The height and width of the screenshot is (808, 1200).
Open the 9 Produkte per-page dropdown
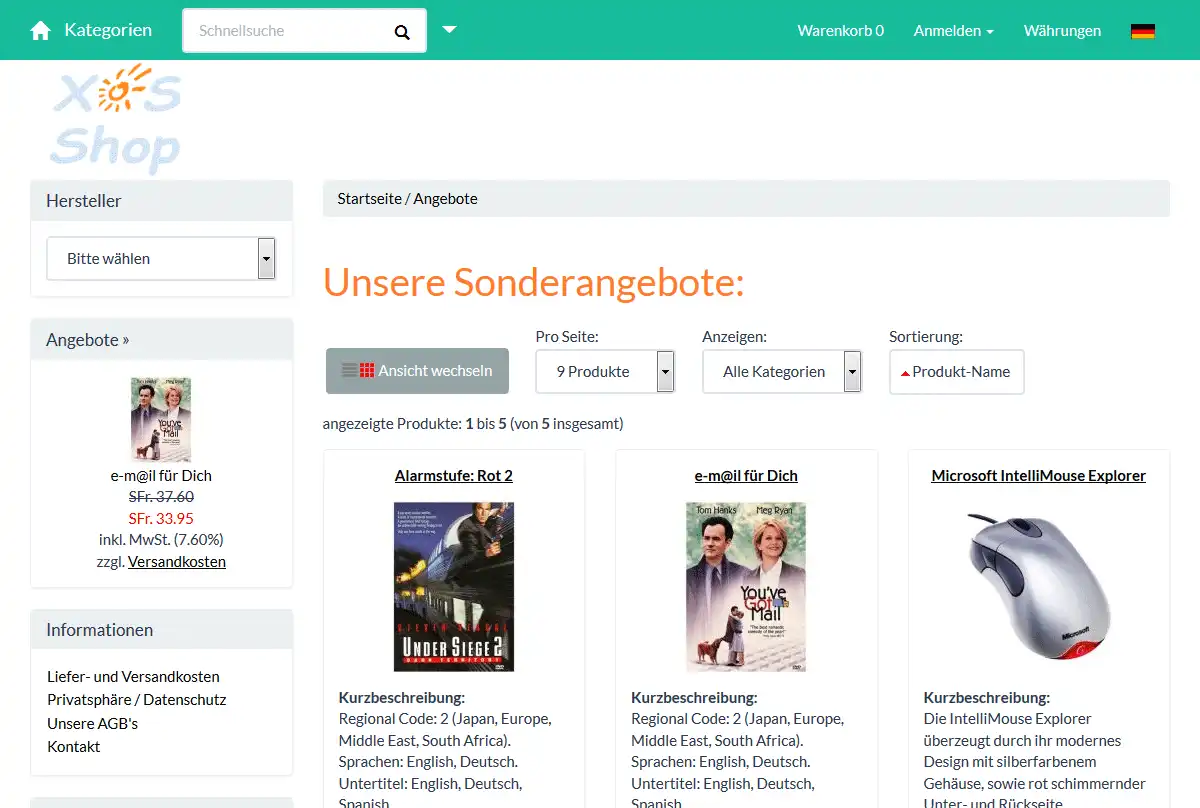605,371
